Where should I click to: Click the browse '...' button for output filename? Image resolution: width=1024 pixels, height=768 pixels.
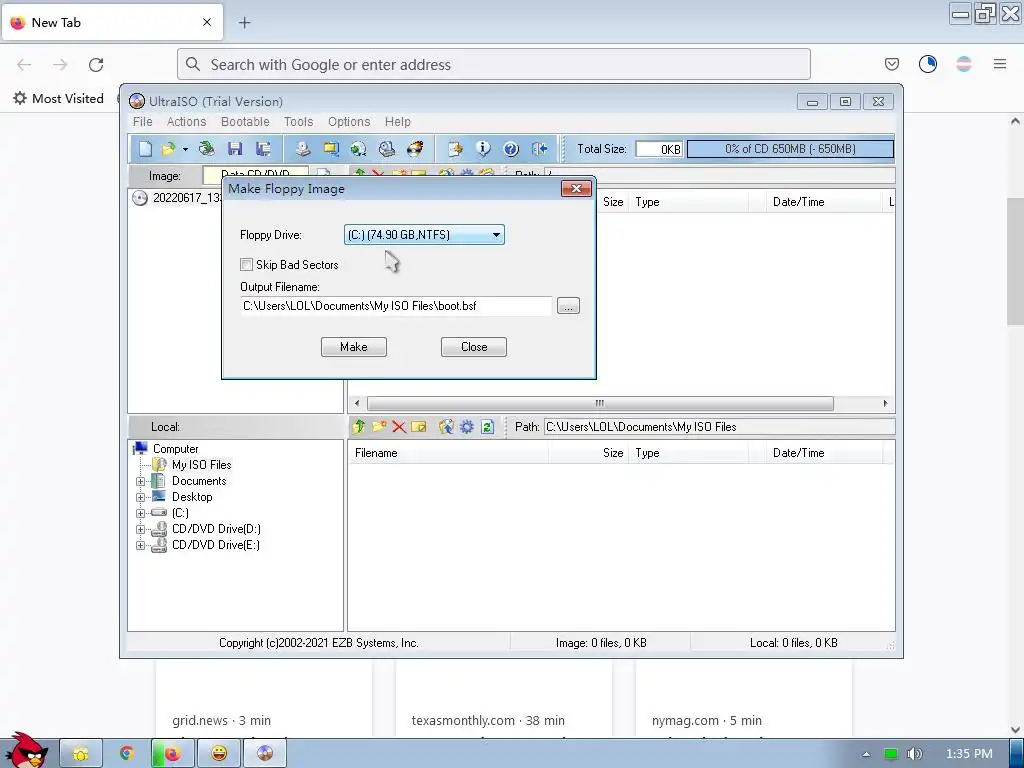[568, 306]
